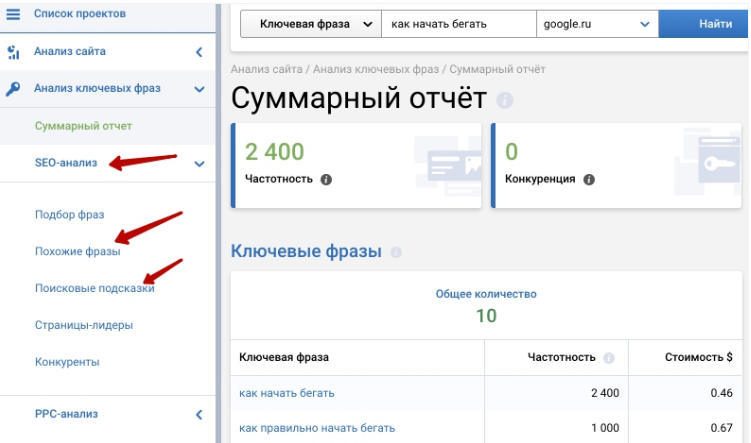Click info icon beside Суммарный отчёт heading
The image size is (751, 443).
[x=504, y=100]
